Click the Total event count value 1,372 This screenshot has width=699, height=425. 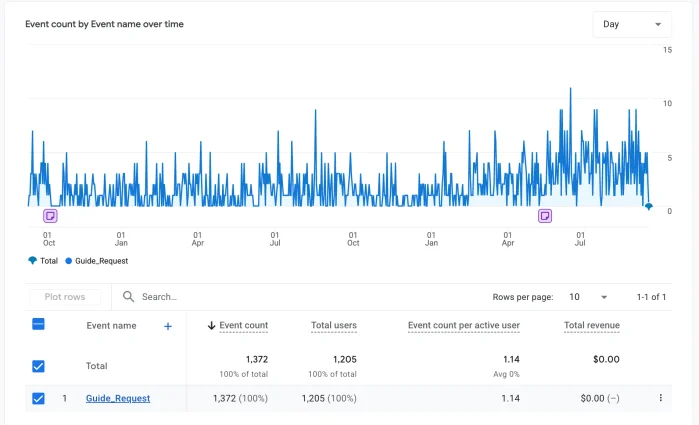(257, 359)
